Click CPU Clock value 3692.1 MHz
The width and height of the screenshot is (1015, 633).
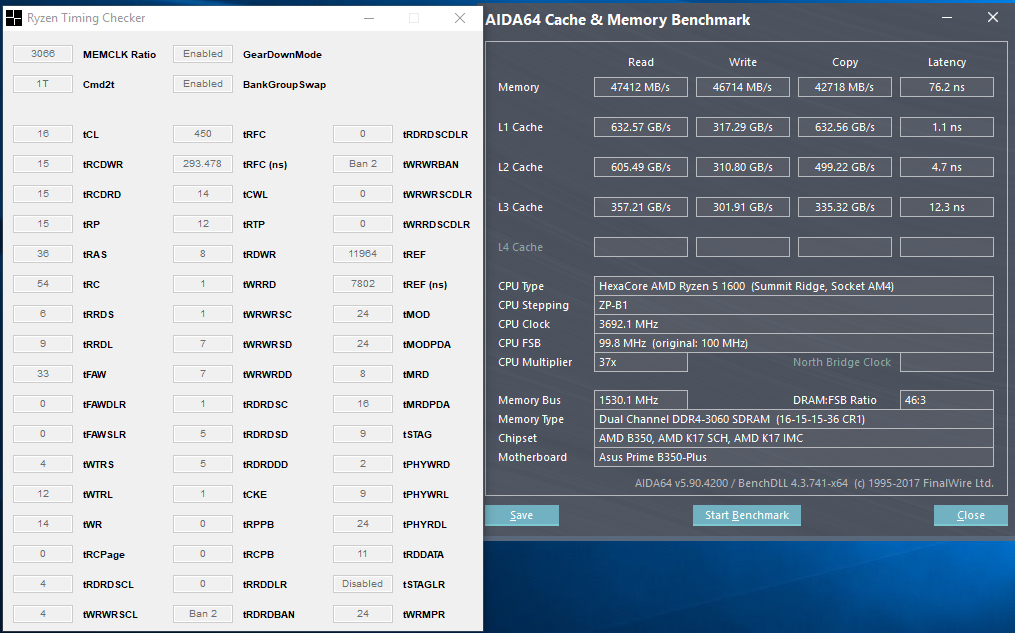click(x=794, y=324)
